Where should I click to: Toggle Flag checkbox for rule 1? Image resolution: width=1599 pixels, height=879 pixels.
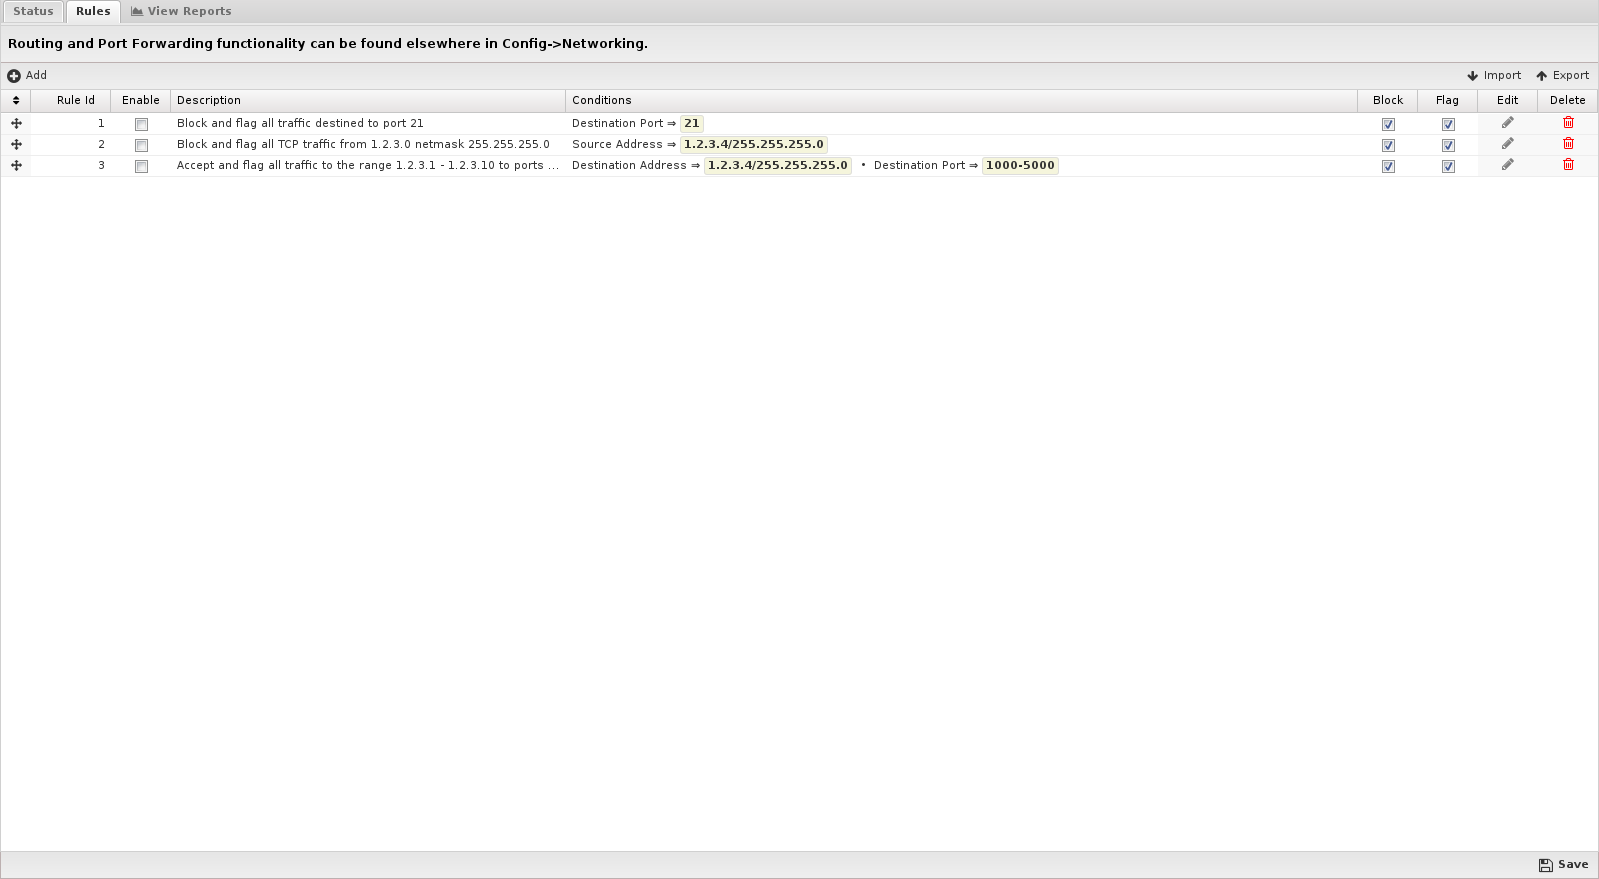[x=1448, y=124]
